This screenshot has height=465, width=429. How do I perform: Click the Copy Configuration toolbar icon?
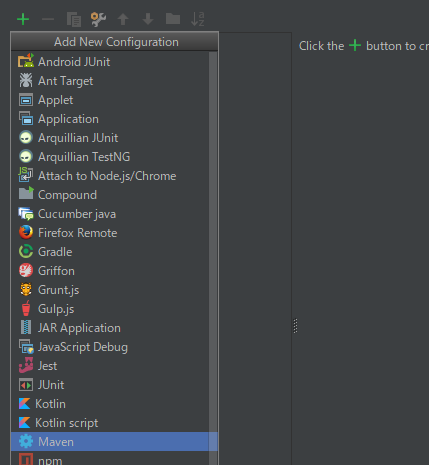74,19
